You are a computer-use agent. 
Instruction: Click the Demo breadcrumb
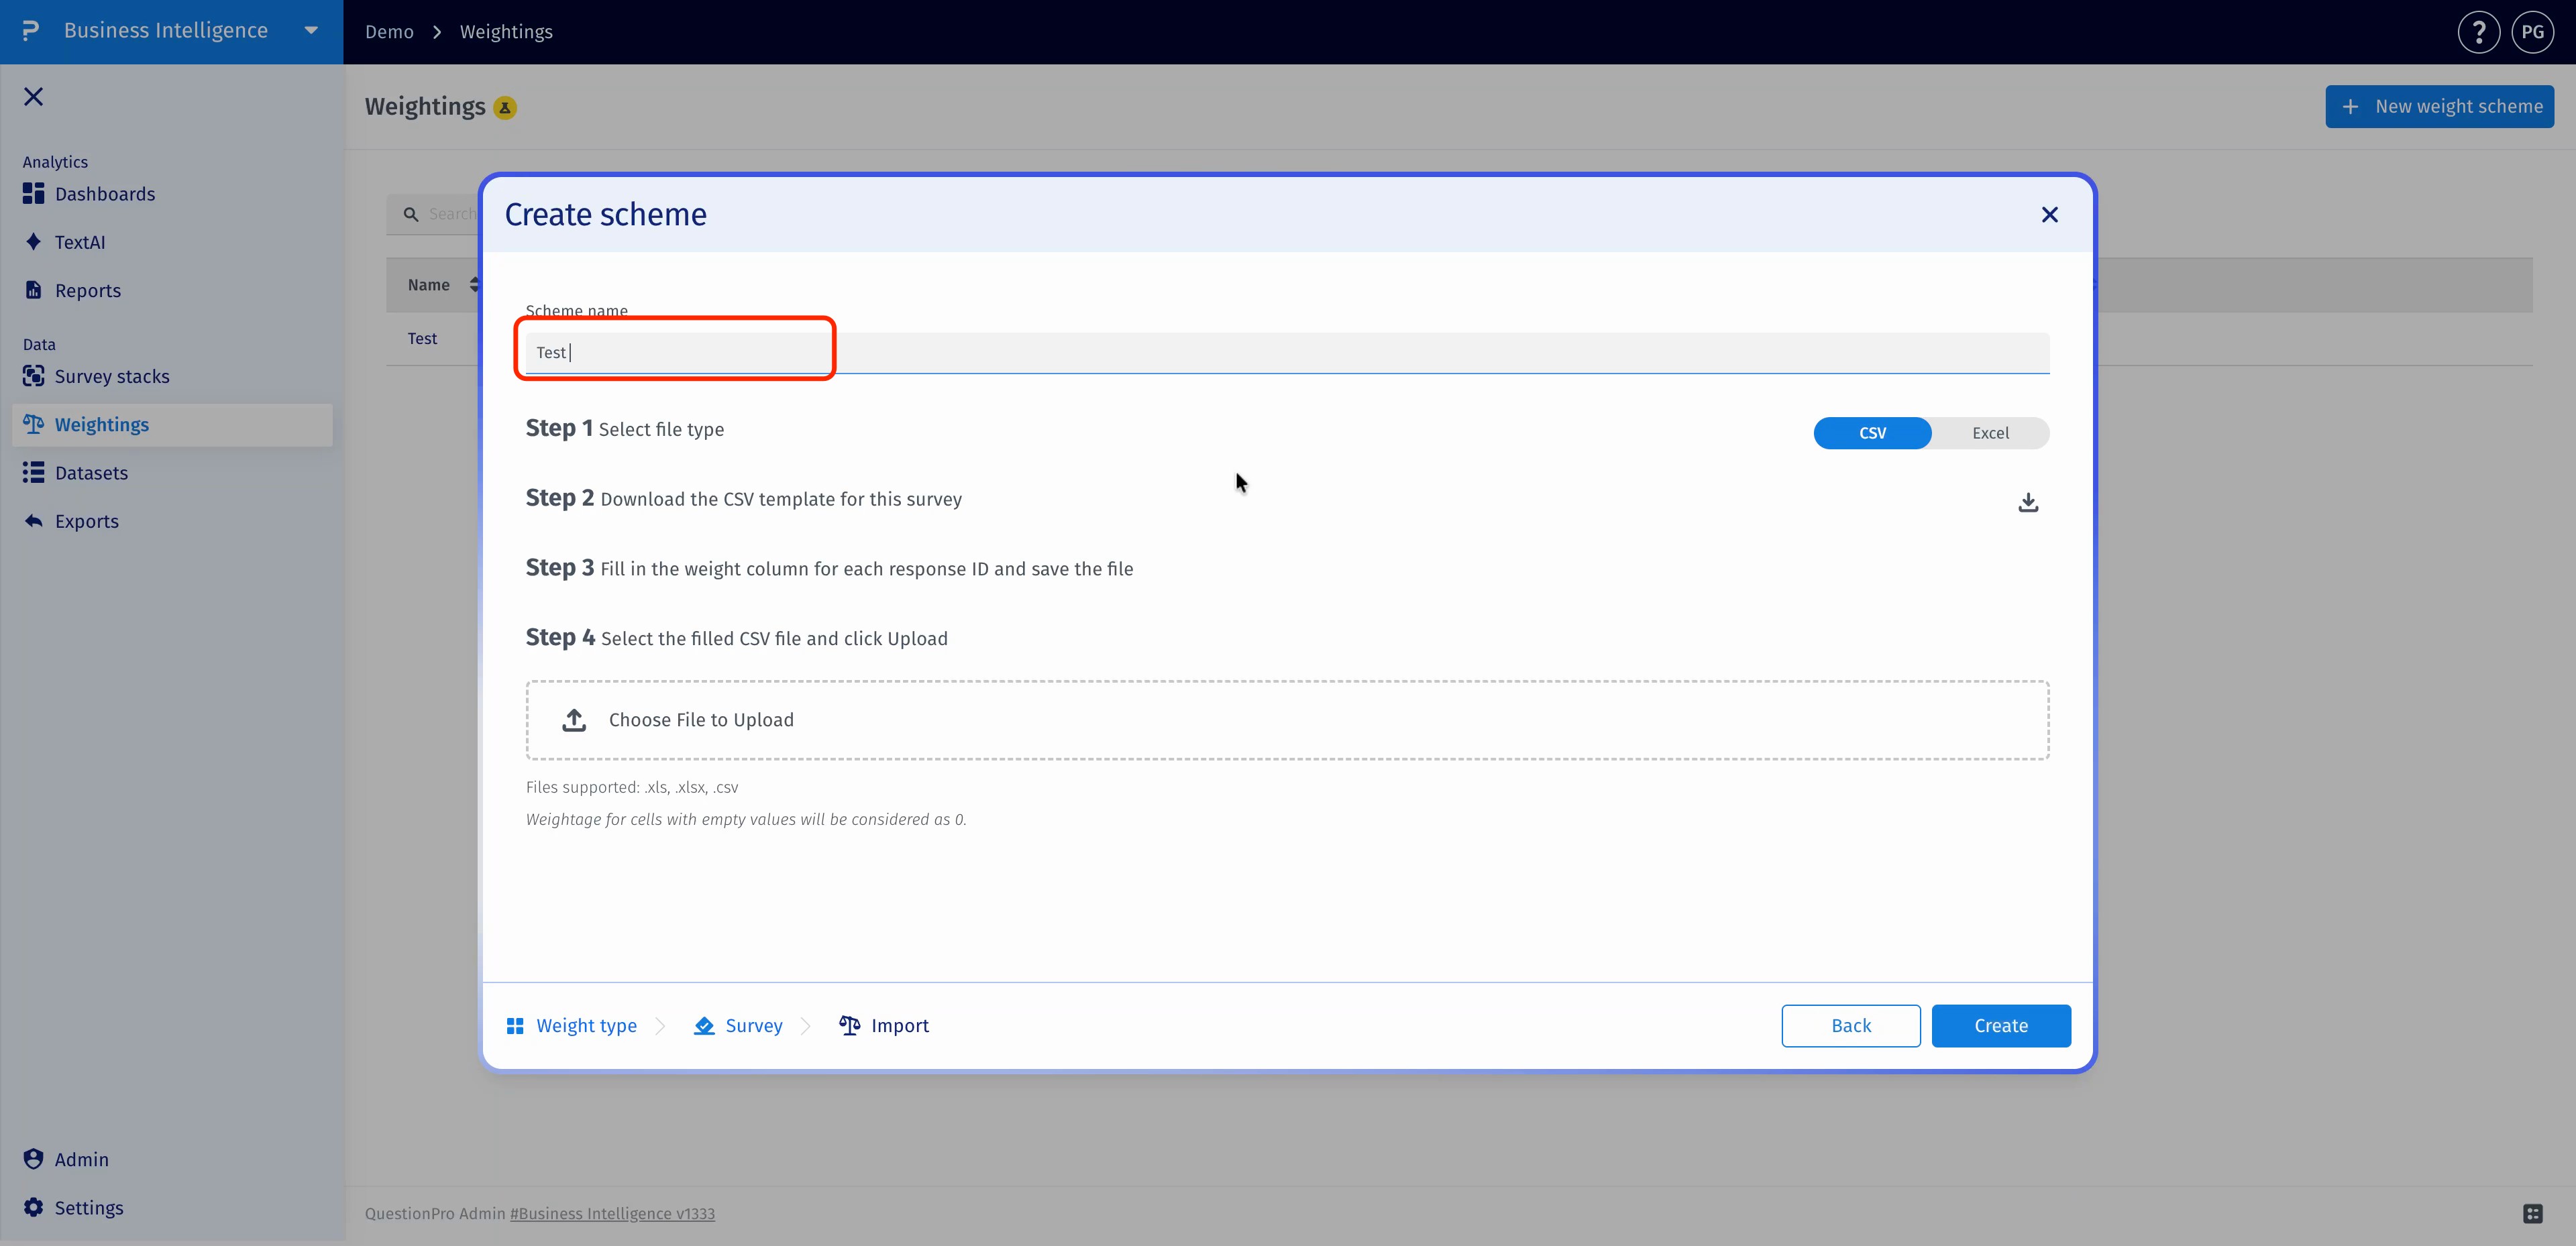[389, 32]
